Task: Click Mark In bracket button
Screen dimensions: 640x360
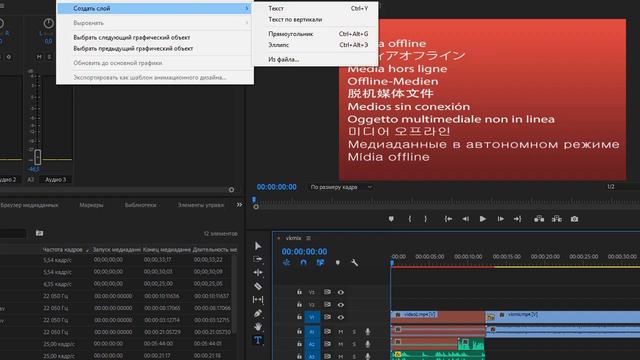Action: (x=410, y=219)
